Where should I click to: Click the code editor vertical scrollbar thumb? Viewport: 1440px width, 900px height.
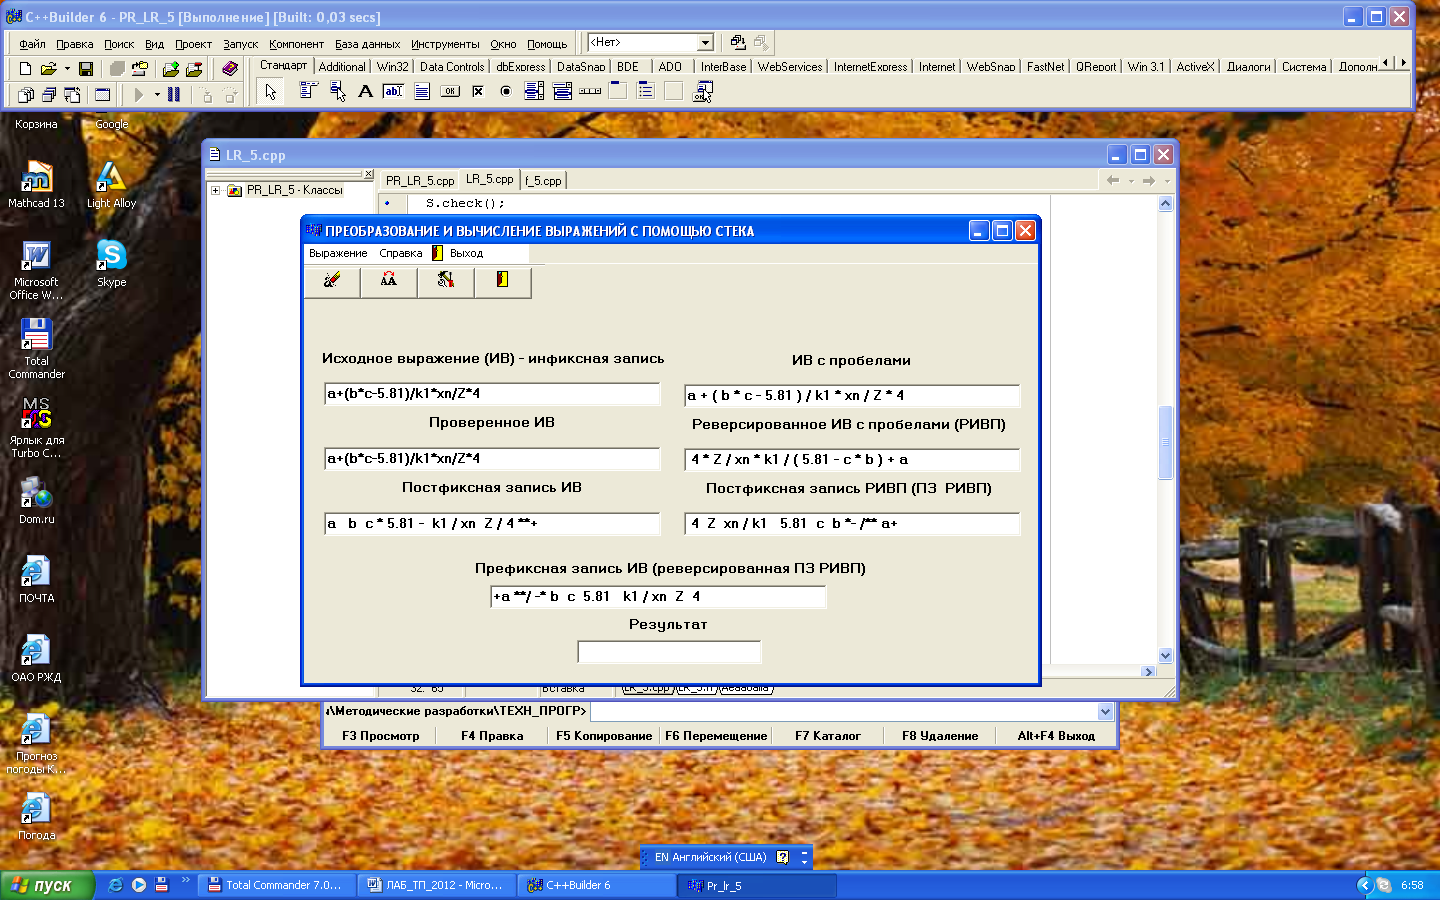click(1165, 442)
